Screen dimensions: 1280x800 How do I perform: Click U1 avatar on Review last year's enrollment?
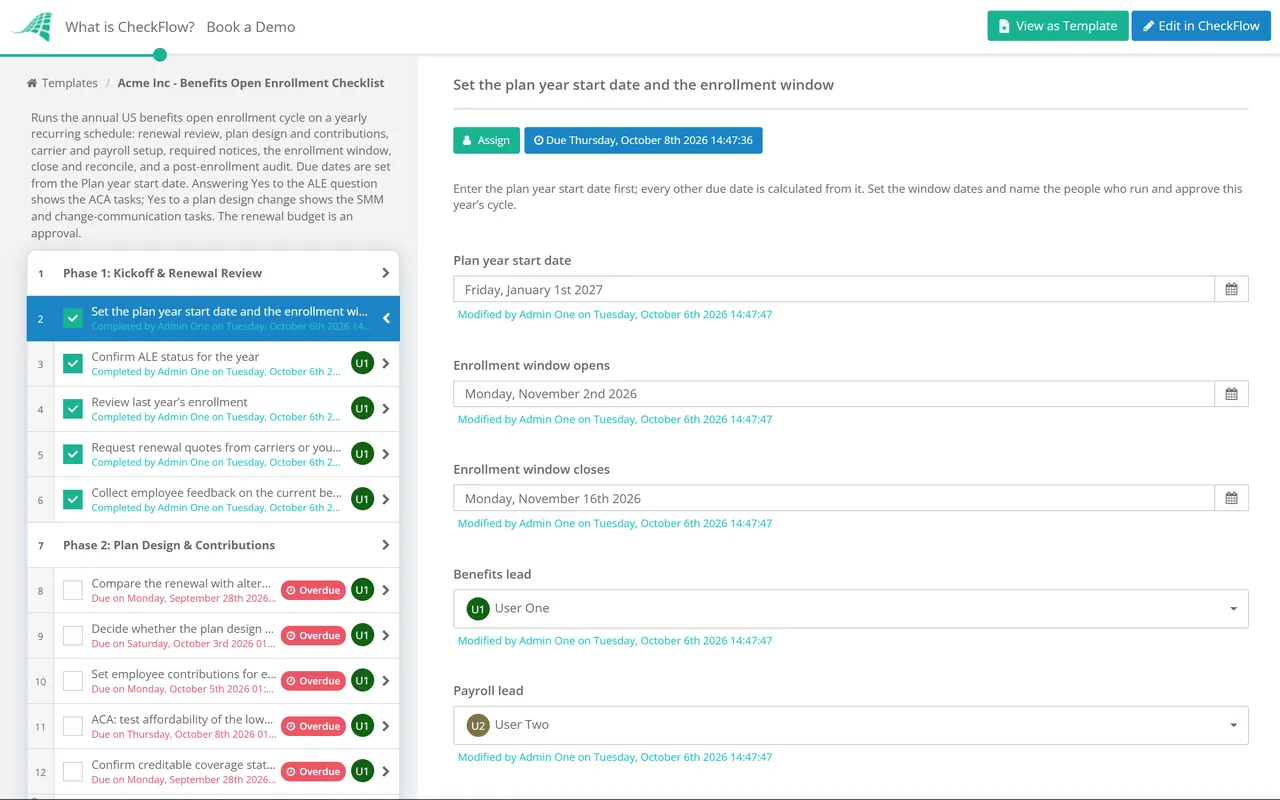point(362,408)
